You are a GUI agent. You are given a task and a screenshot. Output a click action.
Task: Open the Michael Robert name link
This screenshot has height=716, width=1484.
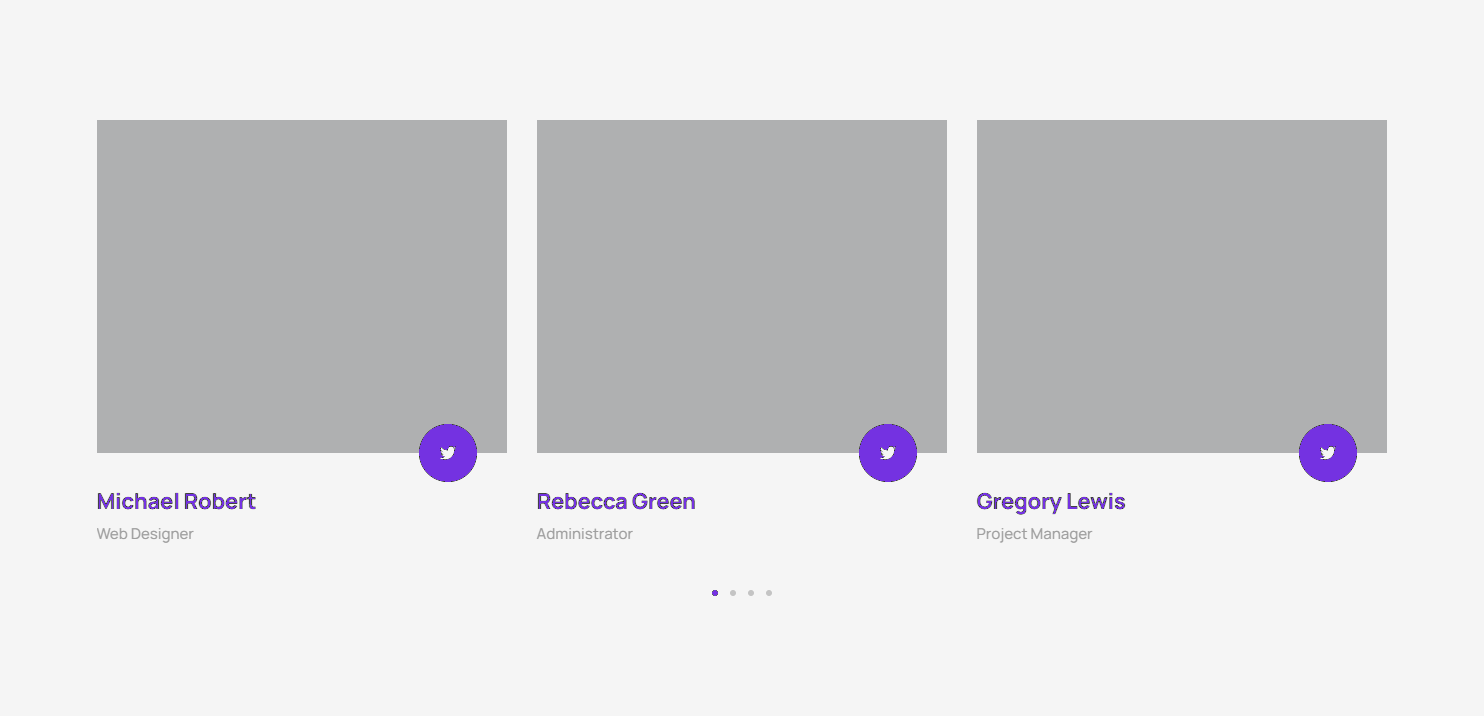click(176, 501)
